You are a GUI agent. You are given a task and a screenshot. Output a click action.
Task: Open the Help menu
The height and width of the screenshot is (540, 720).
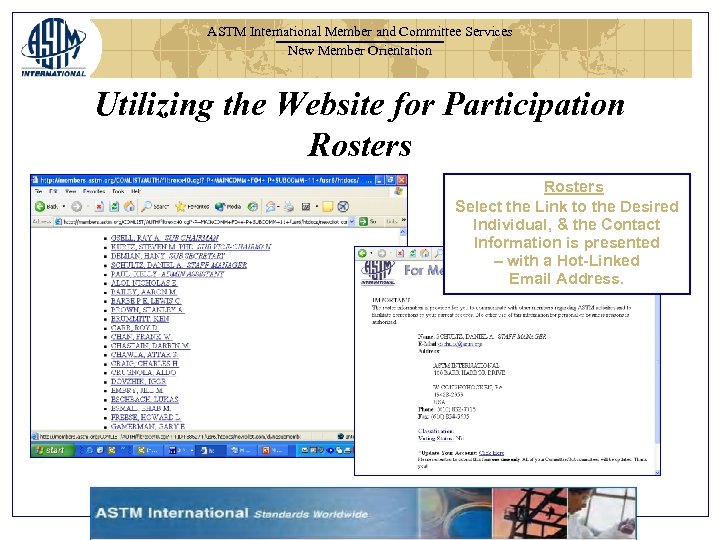point(136,191)
